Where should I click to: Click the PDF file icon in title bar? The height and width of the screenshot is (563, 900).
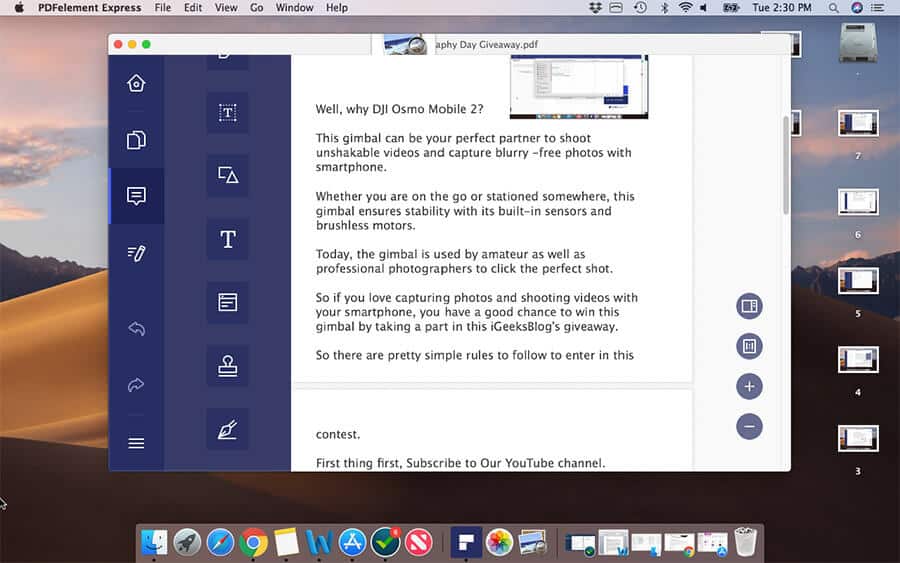(x=405, y=44)
